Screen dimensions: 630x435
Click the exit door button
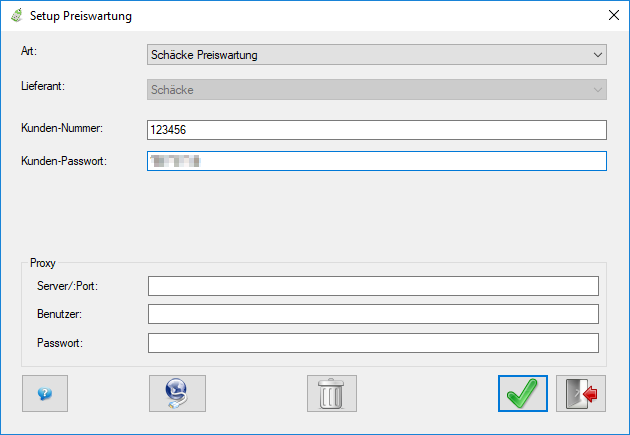[581, 393]
